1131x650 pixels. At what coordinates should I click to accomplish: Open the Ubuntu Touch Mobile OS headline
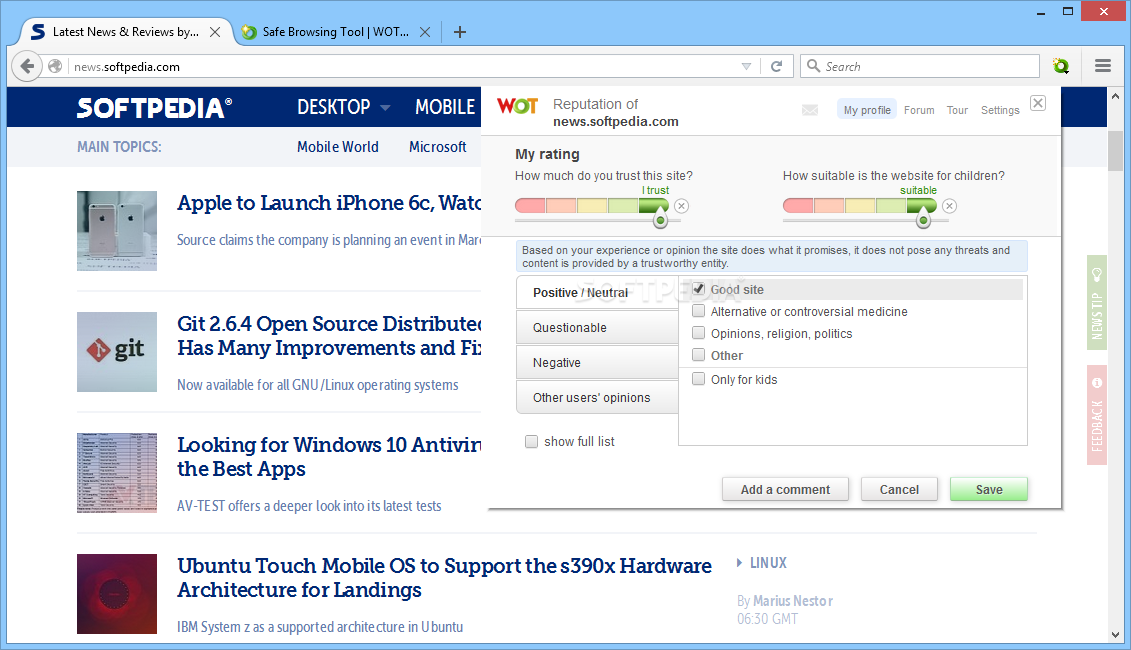point(444,577)
